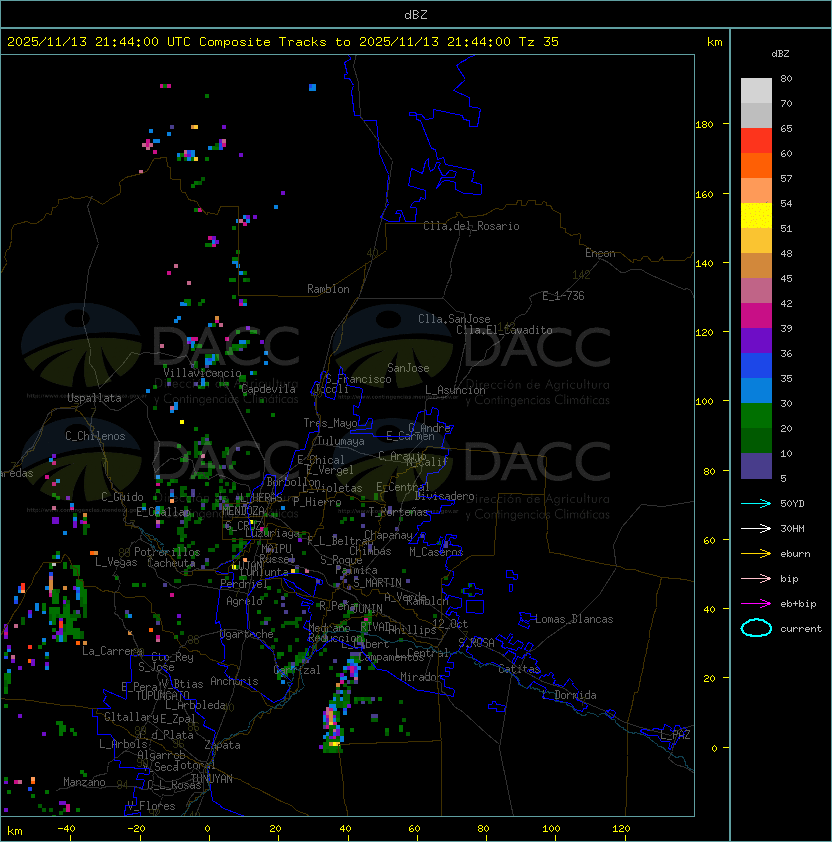Click the Ugarteche place label

tap(247, 634)
